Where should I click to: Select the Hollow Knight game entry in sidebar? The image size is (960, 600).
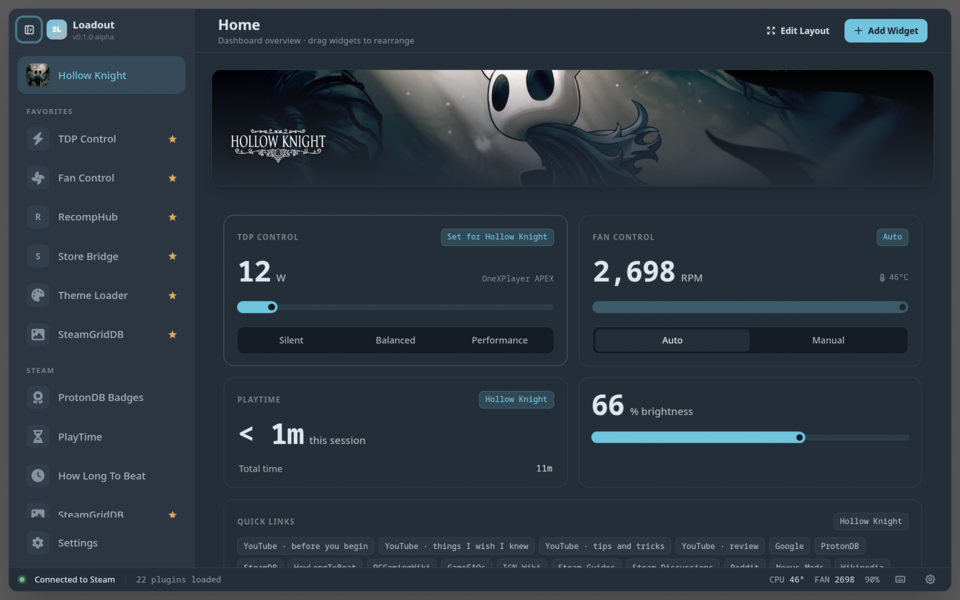pos(101,75)
